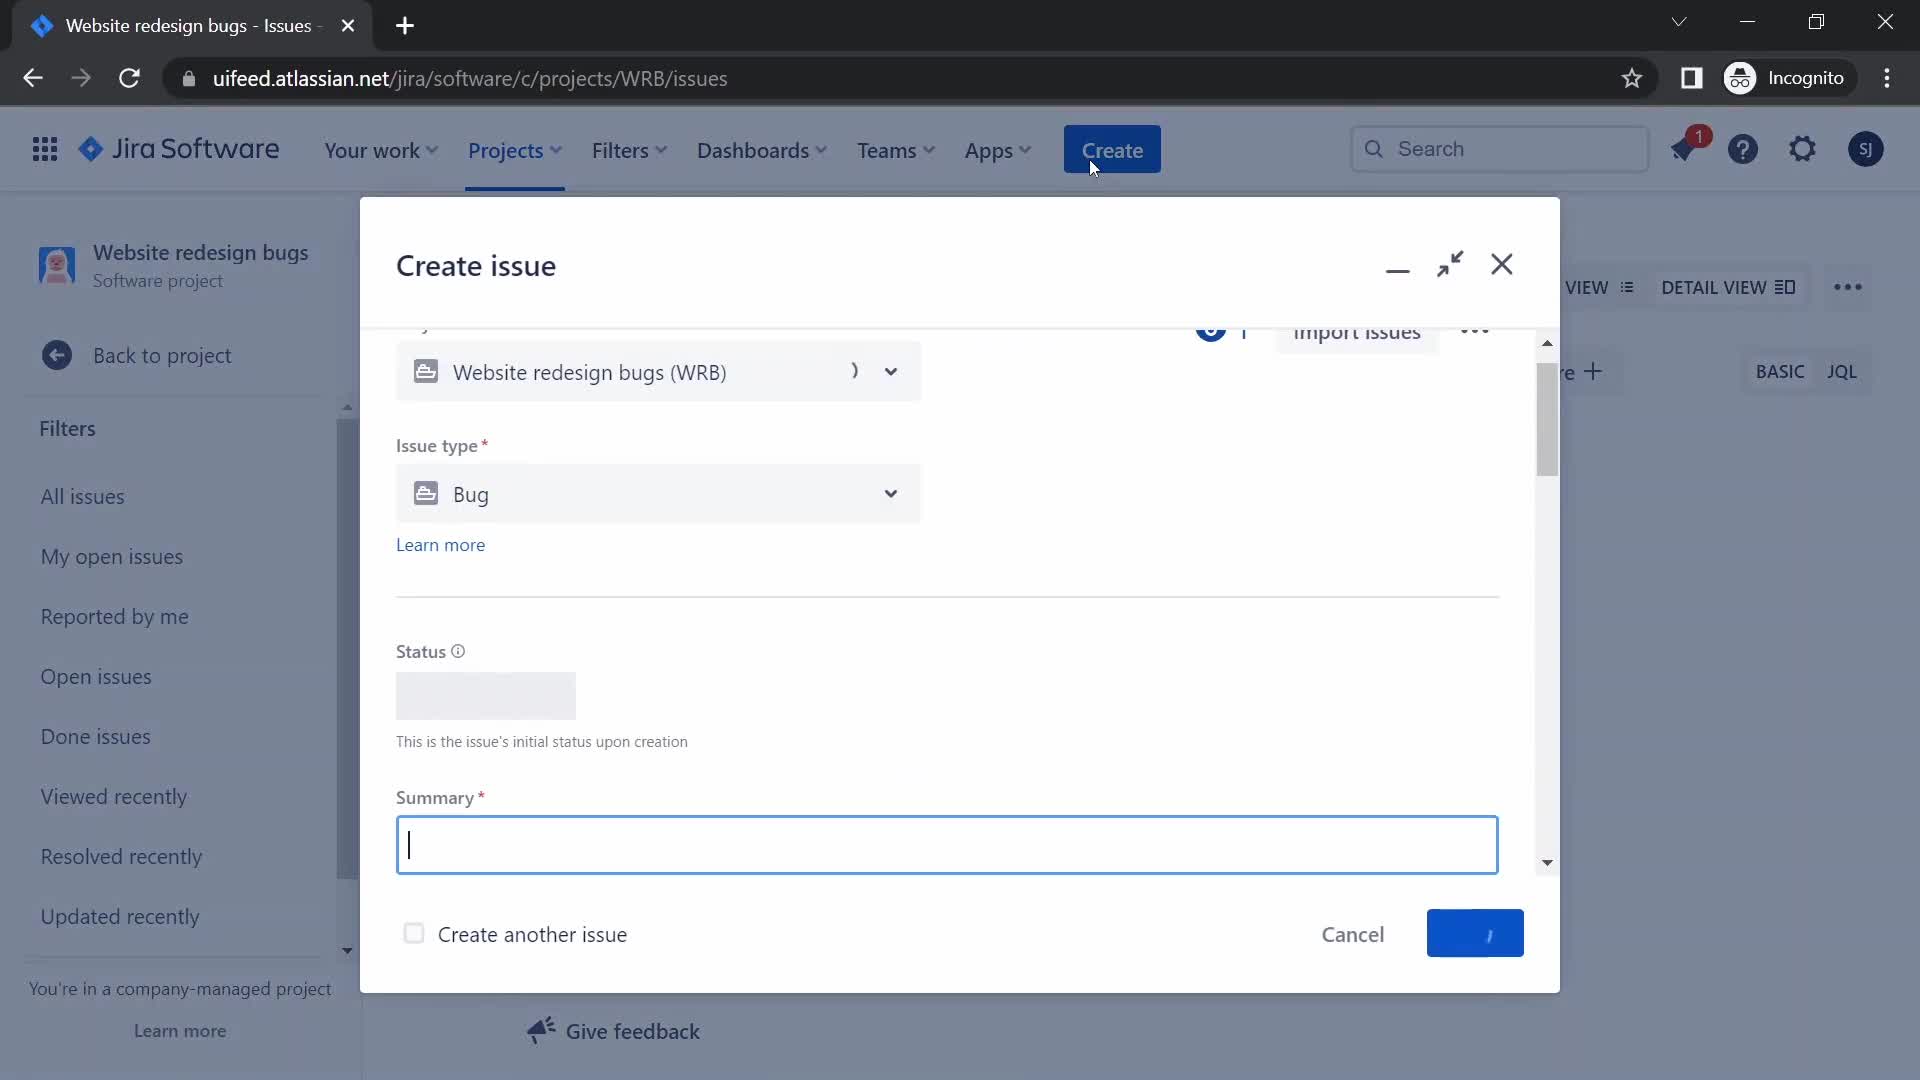1920x1080 pixels.
Task: Scroll the Create issue dialog down
Action: (1545, 862)
